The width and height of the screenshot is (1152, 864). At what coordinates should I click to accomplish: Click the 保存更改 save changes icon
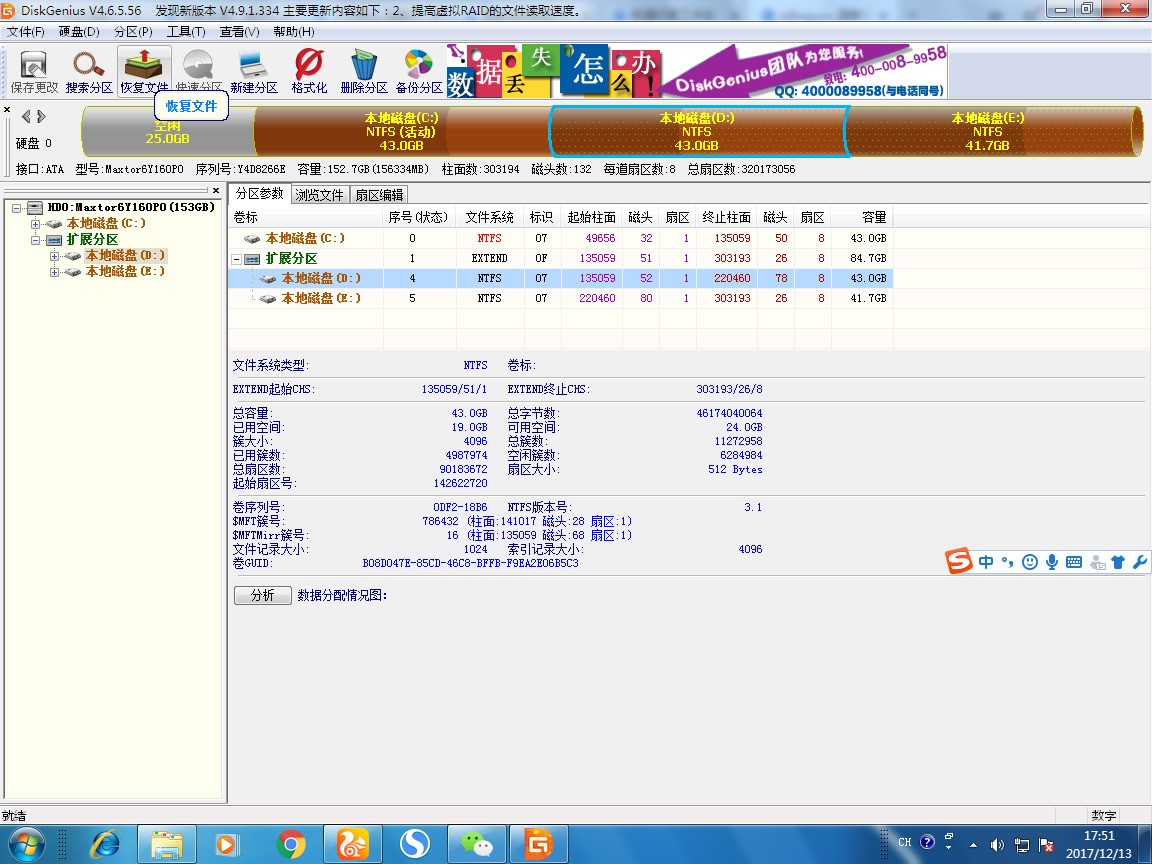[x=34, y=72]
